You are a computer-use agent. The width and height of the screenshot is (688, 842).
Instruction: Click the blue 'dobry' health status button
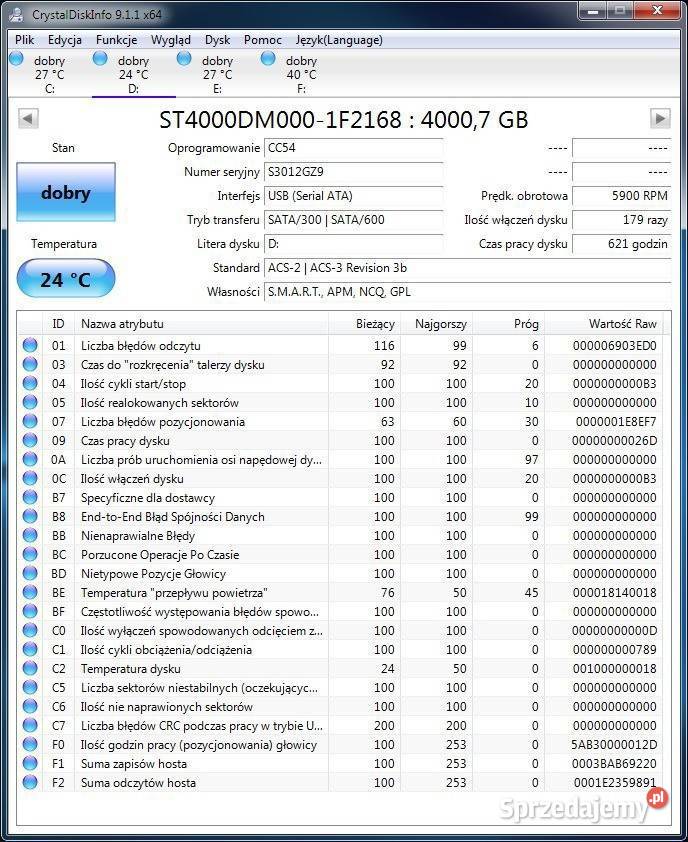[x=66, y=192]
